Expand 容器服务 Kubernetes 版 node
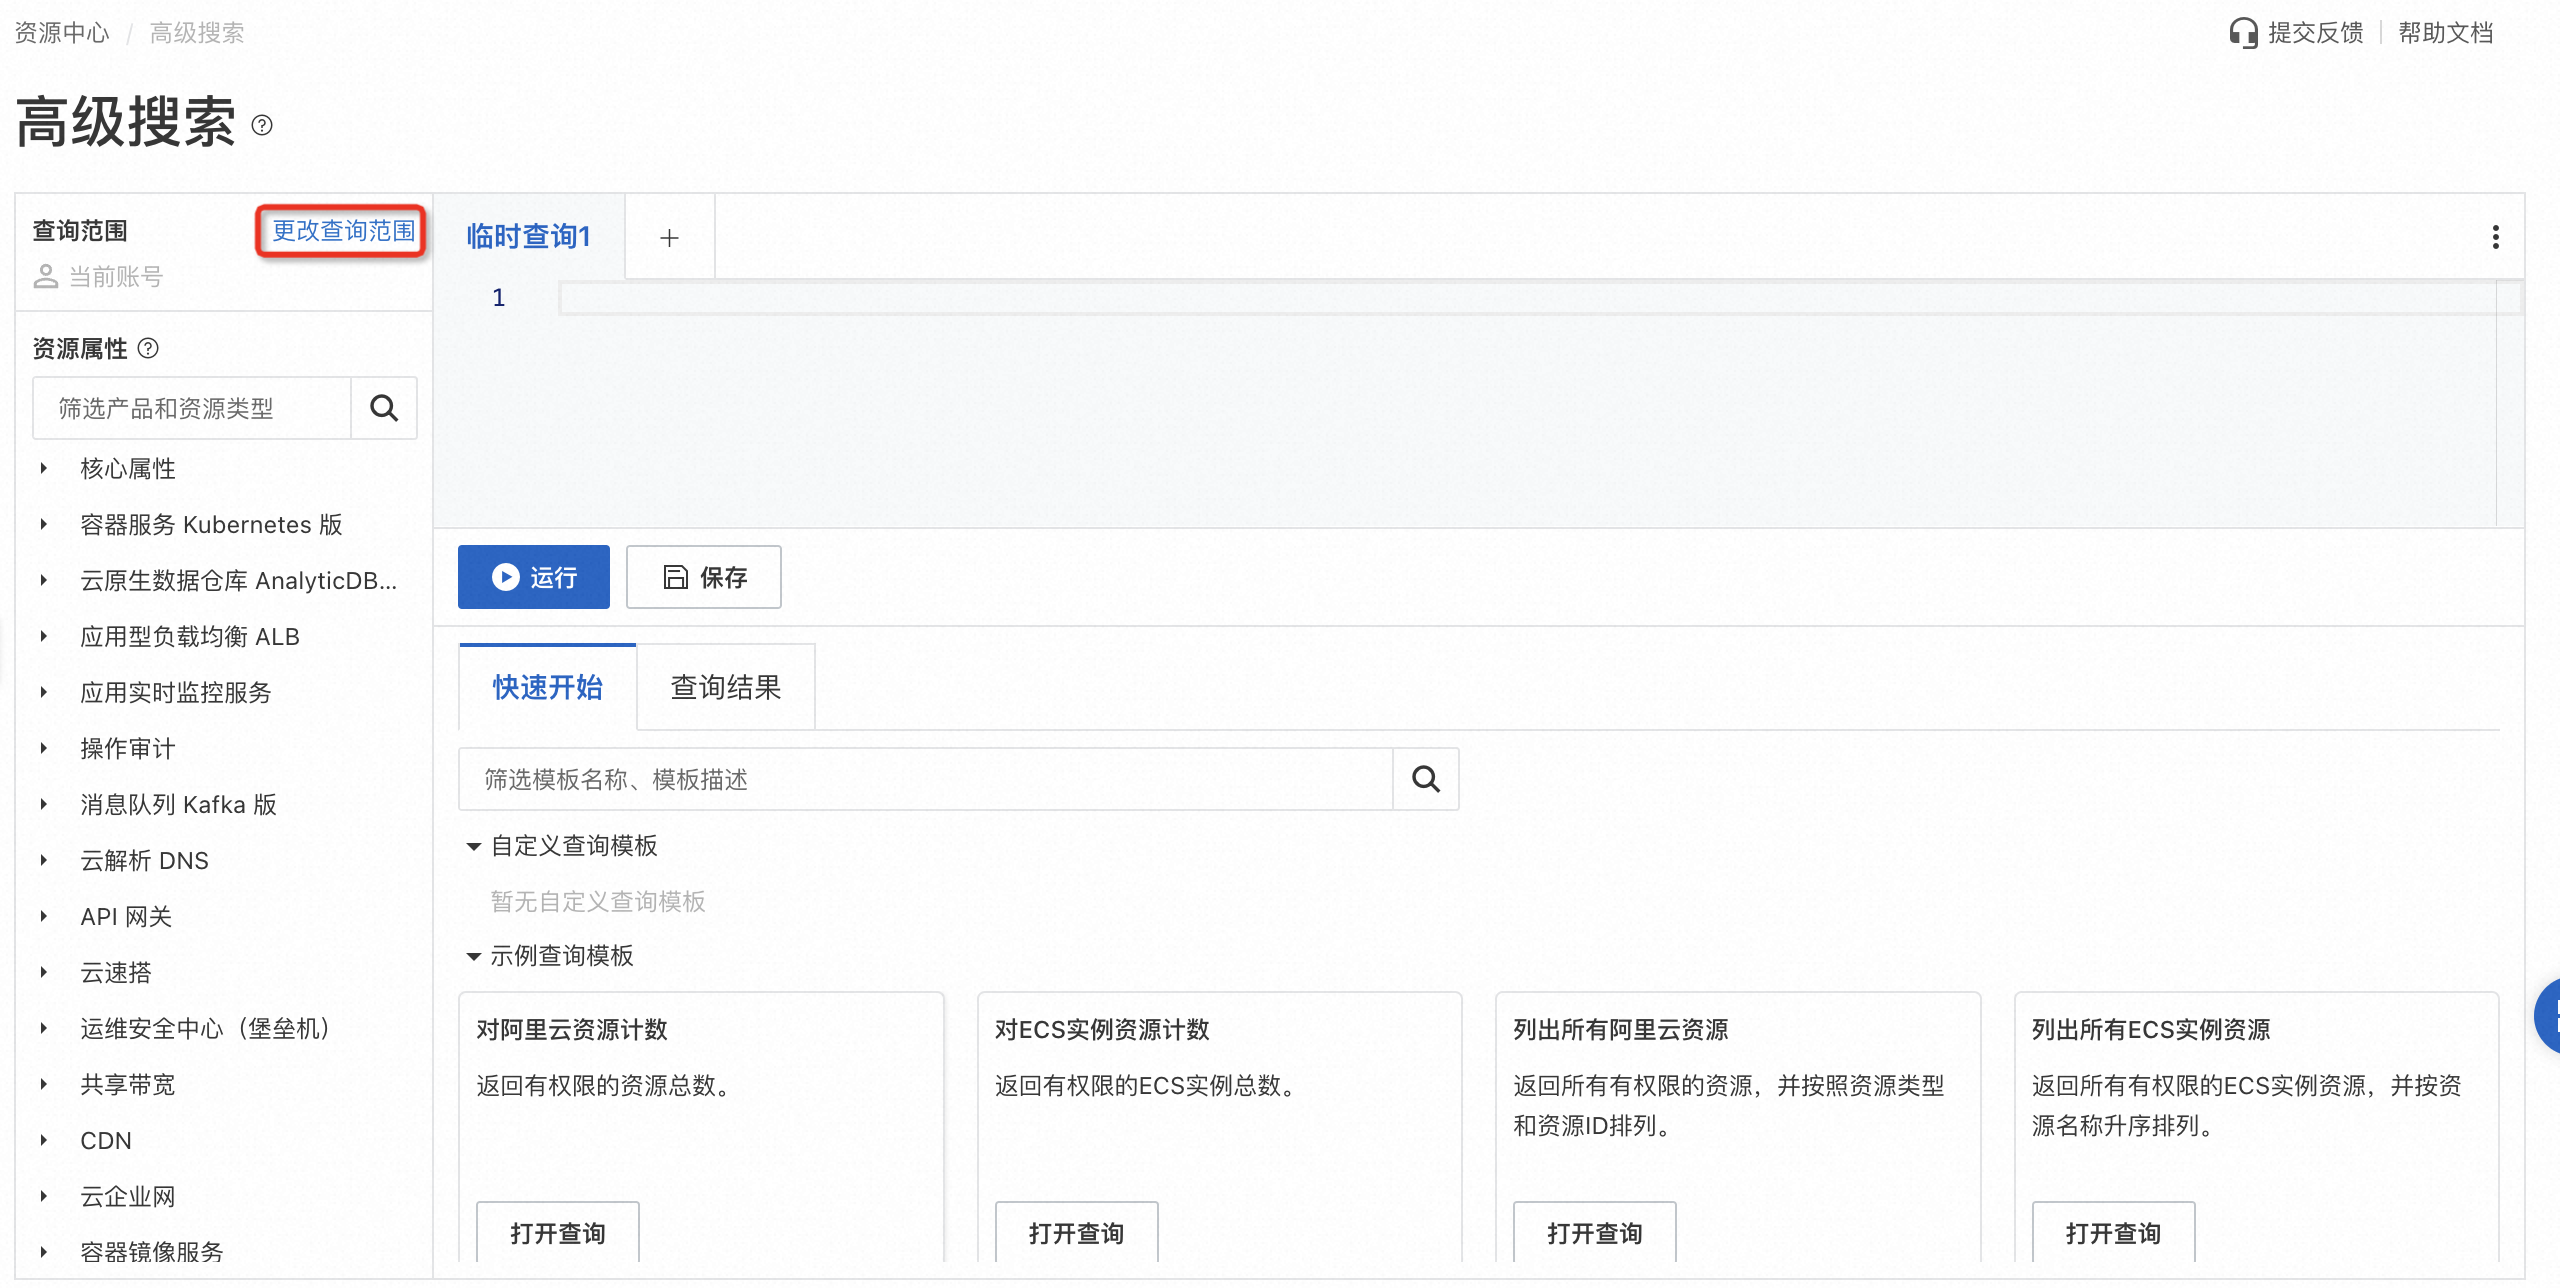 (44, 524)
